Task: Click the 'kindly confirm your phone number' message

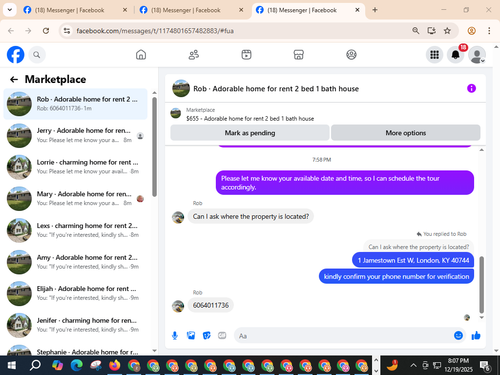Action: [396, 277]
